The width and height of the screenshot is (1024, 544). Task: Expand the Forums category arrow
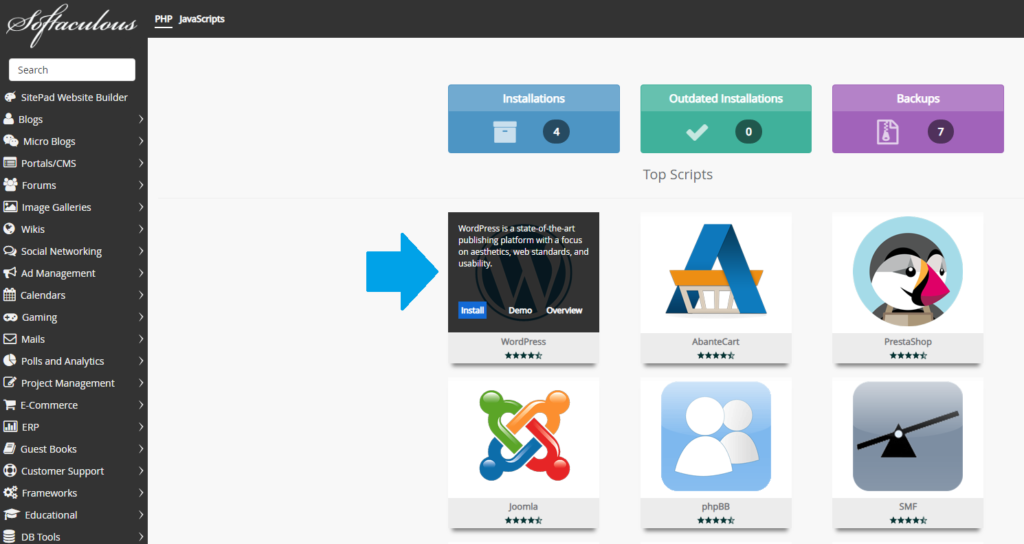click(x=141, y=185)
